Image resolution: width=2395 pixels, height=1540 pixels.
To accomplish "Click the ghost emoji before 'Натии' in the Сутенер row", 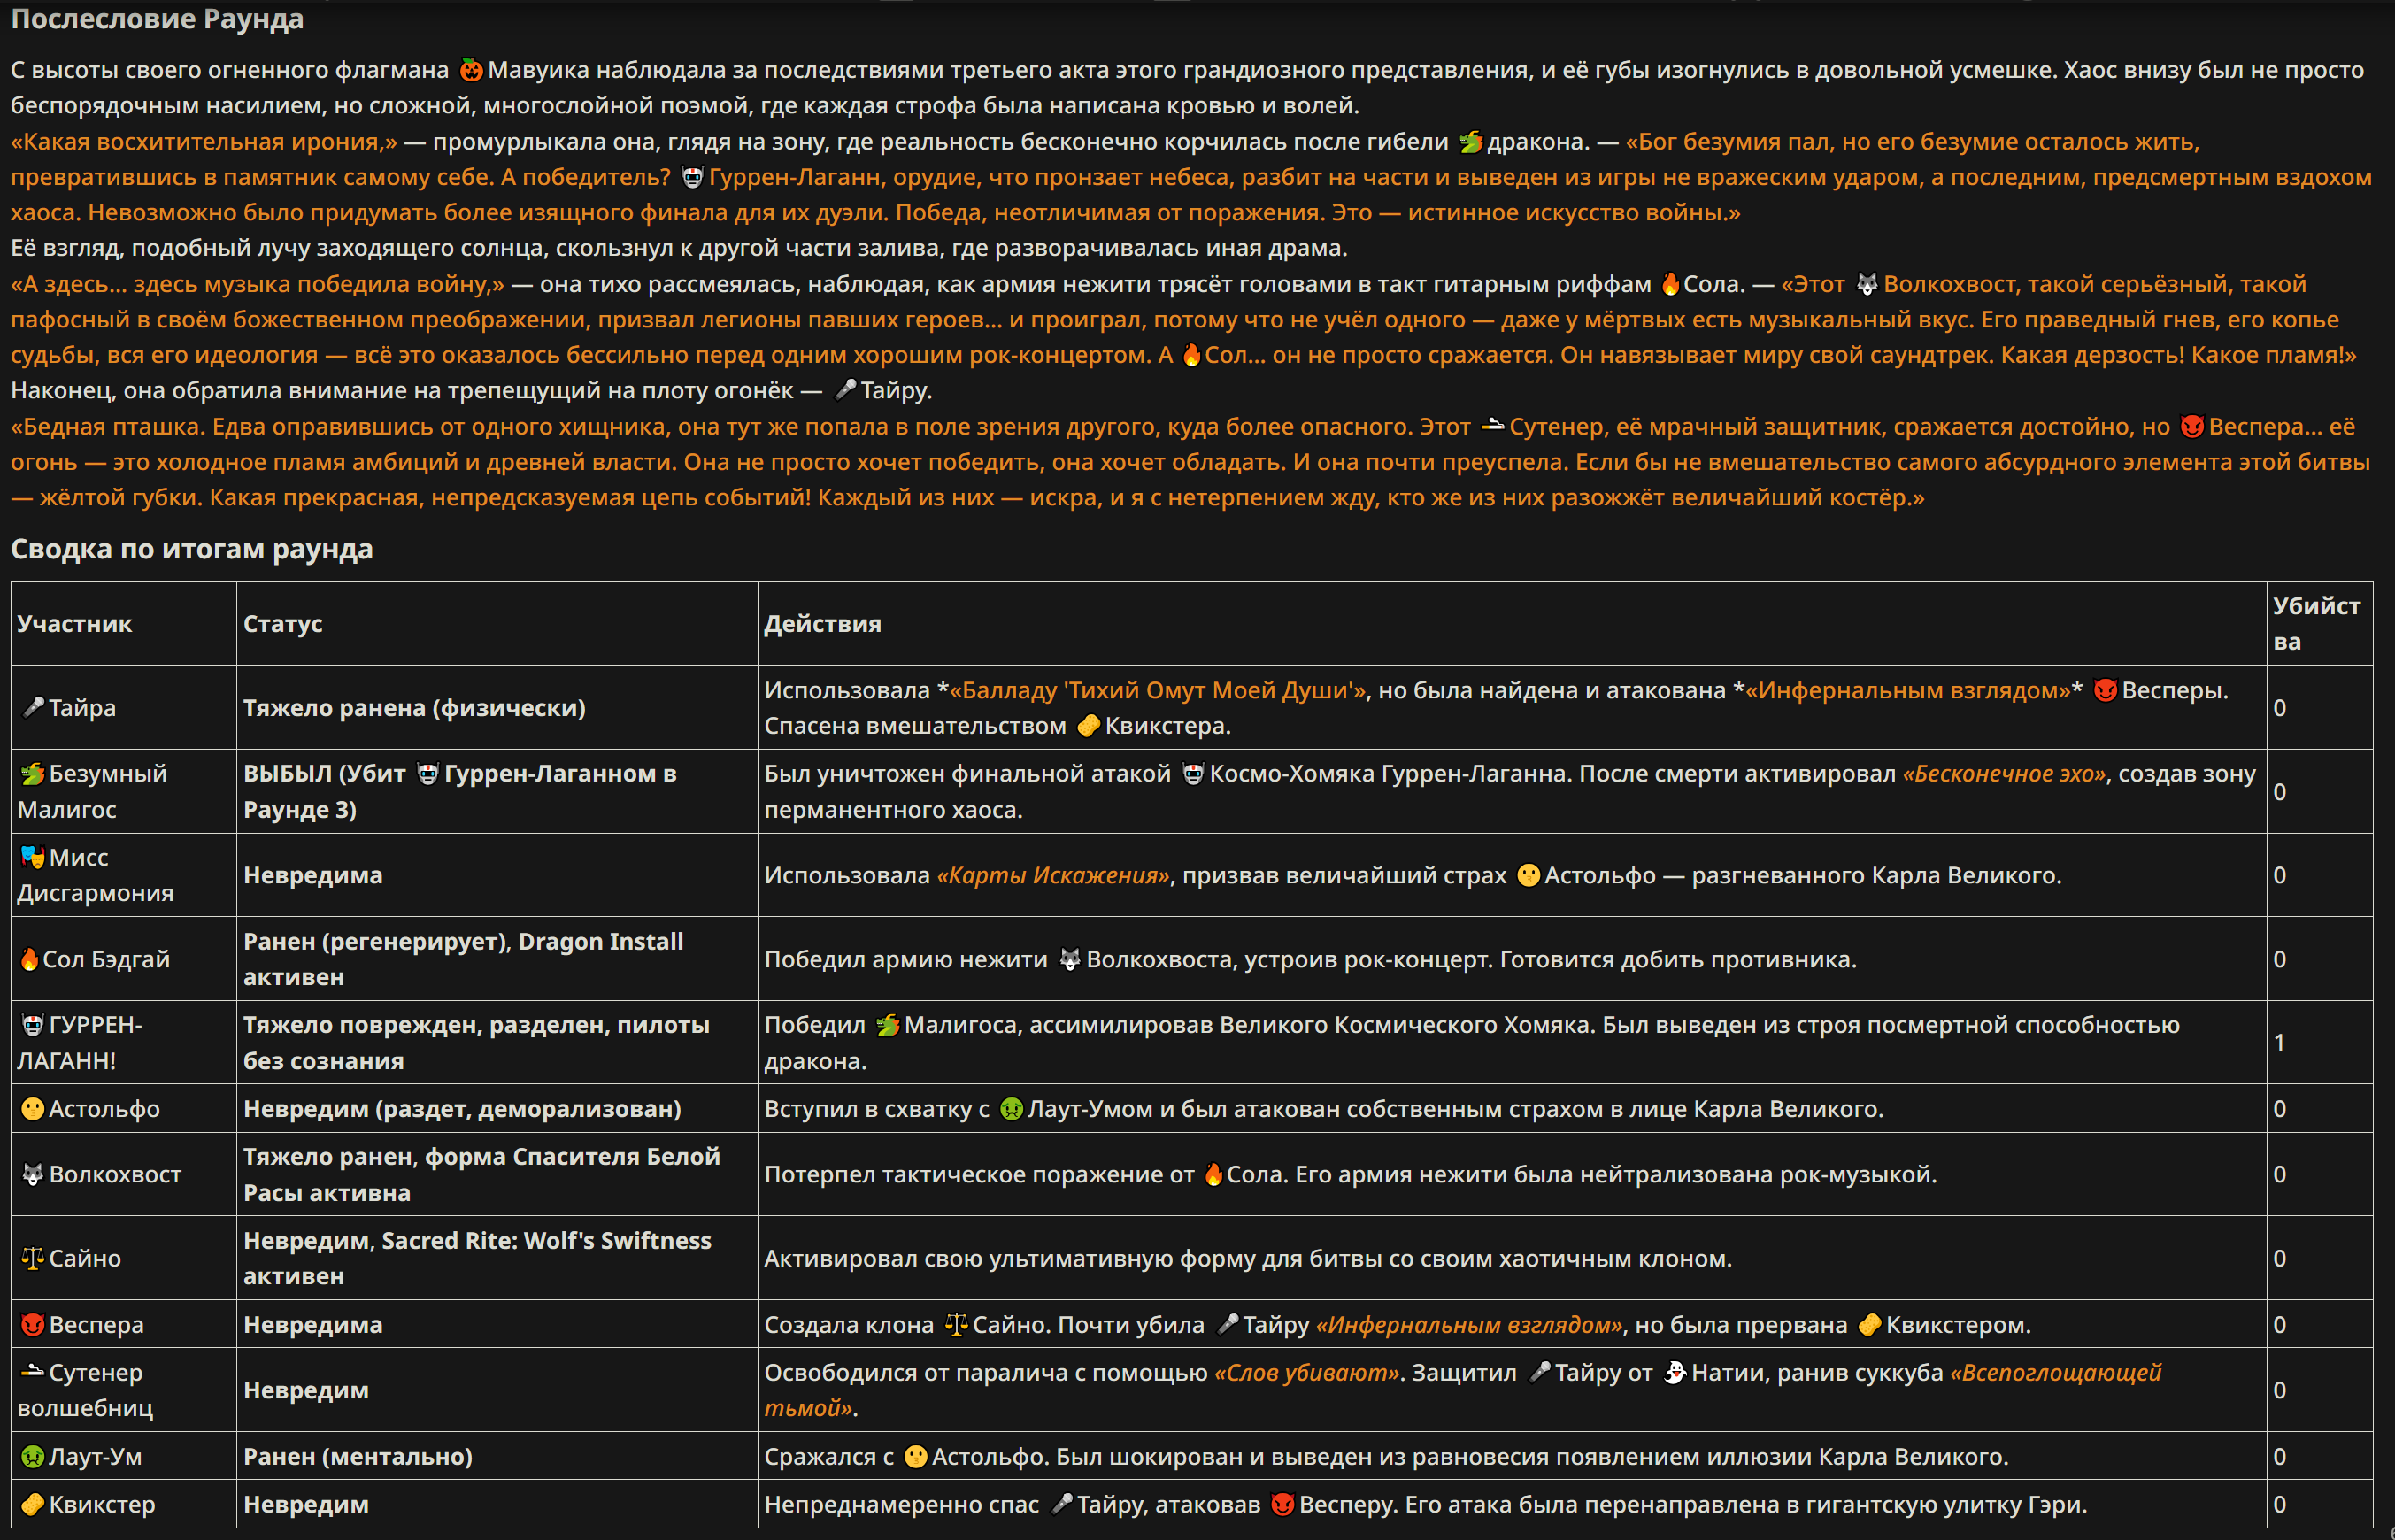I will 1674,1372.
